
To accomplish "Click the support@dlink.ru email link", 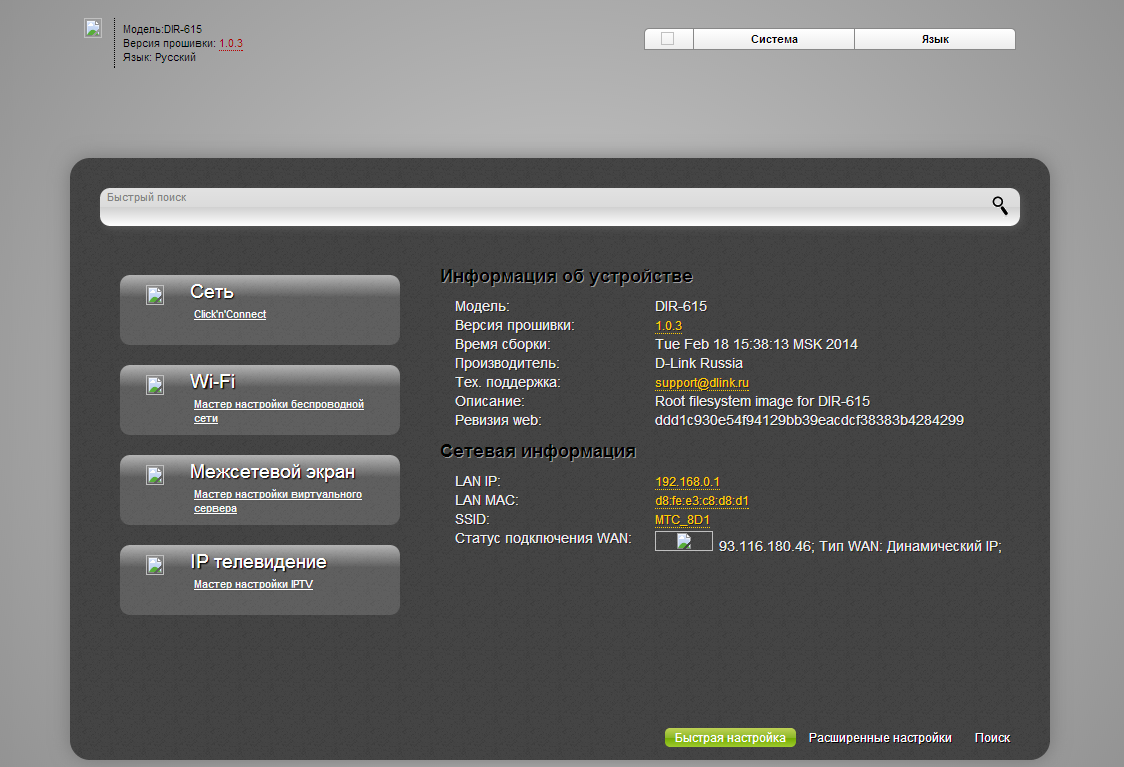I will click(702, 383).
